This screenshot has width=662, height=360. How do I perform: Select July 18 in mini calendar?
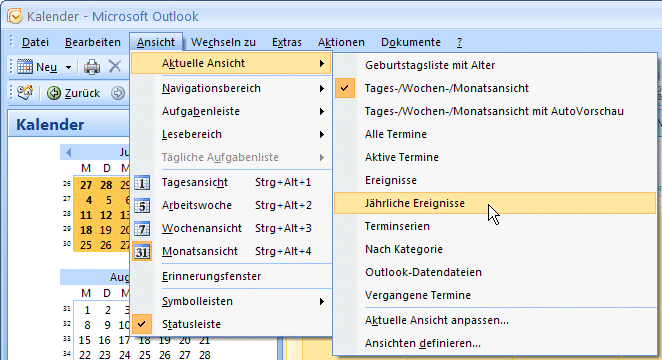(x=86, y=230)
